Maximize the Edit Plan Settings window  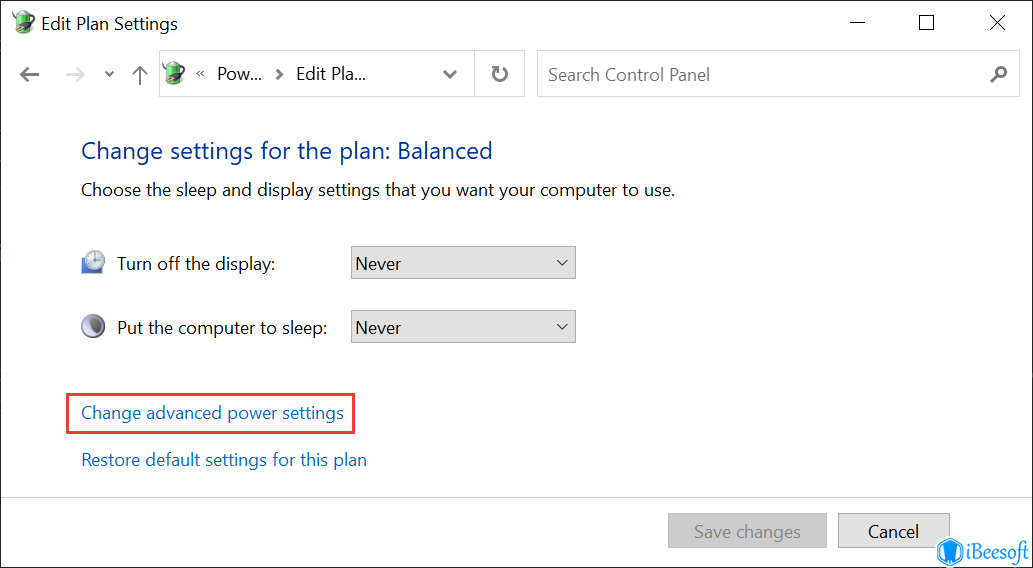pos(926,23)
